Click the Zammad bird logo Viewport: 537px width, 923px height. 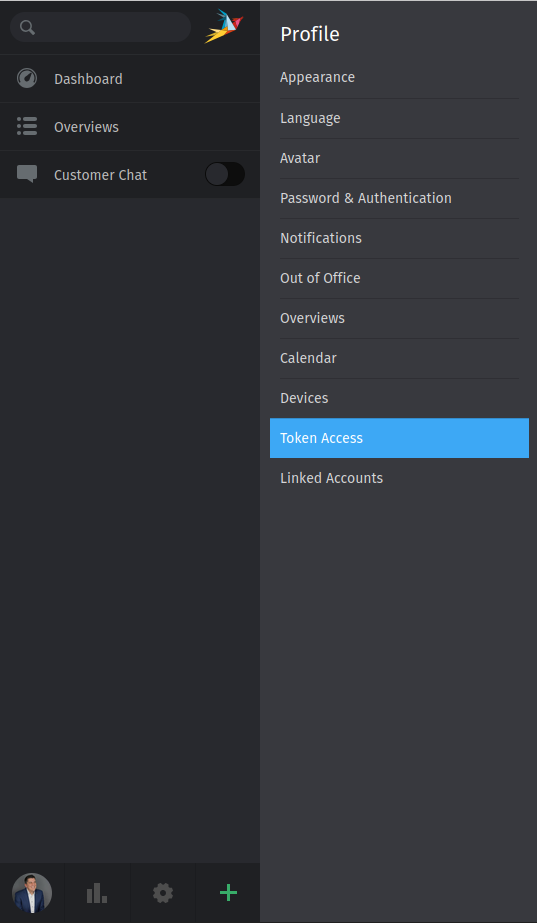pos(224,26)
